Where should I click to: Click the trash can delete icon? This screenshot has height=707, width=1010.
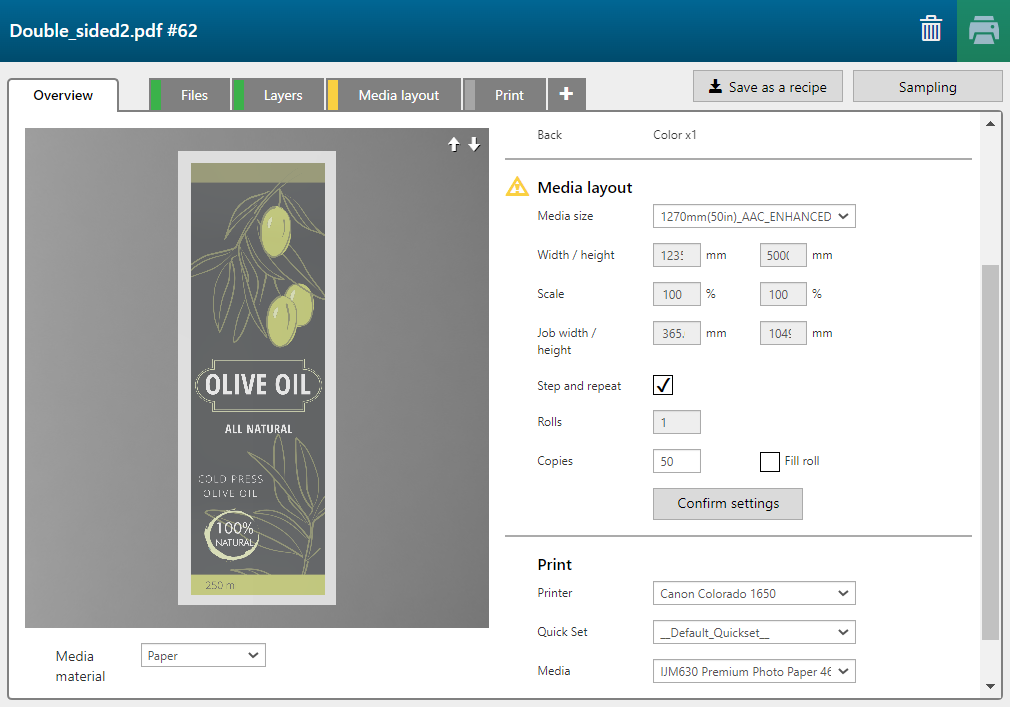click(931, 30)
